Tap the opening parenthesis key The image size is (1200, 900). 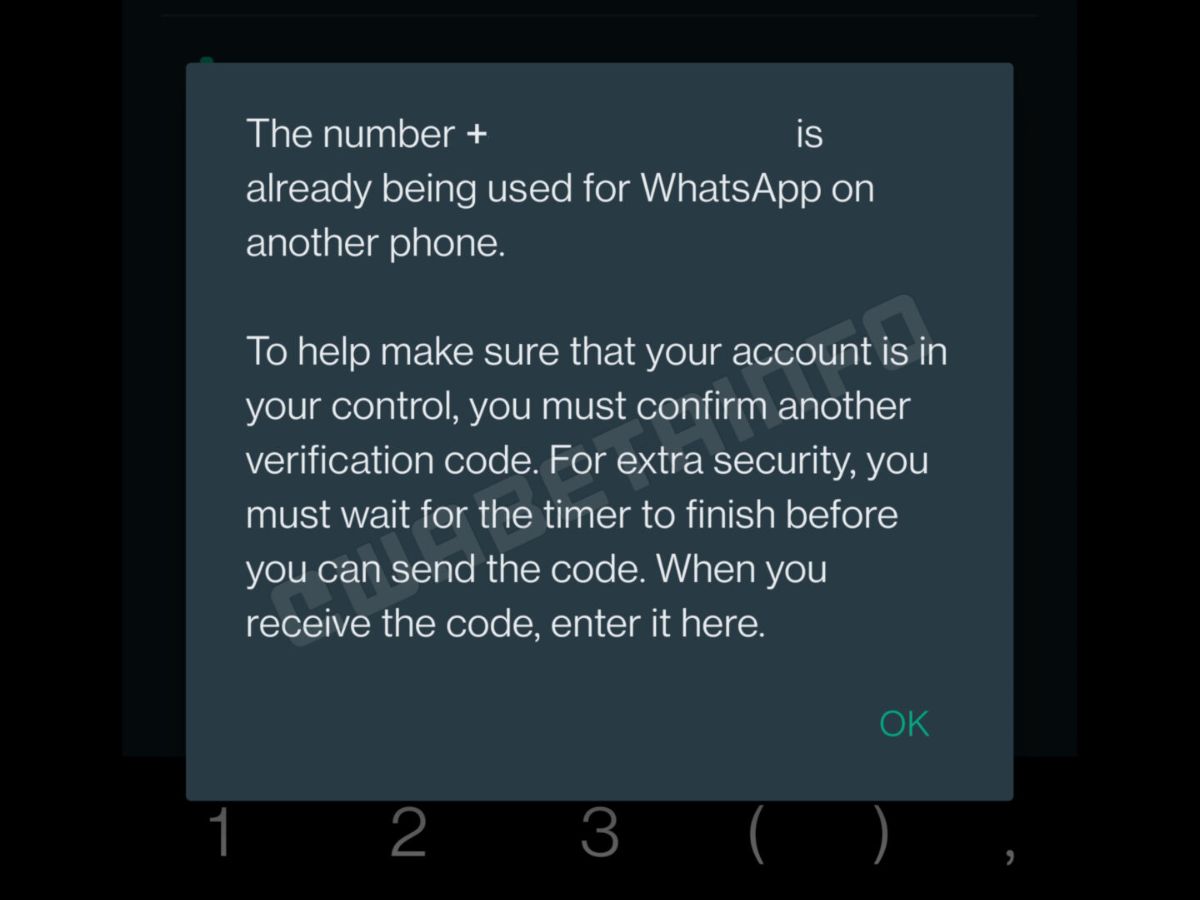tap(757, 834)
